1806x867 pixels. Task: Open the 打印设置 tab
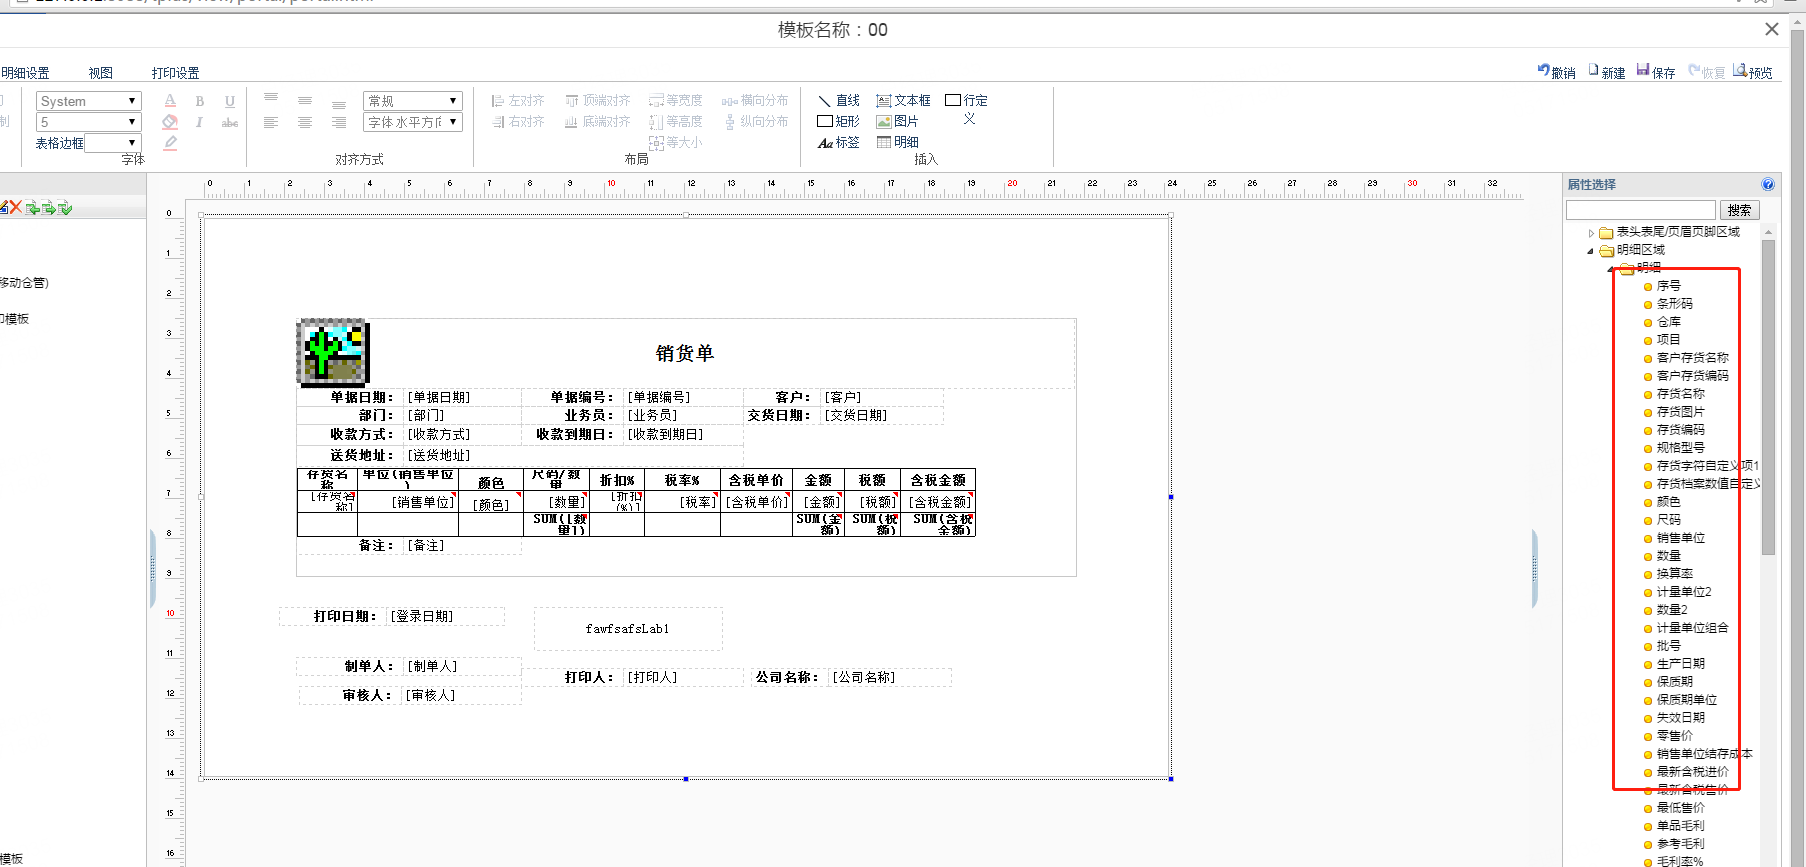175,73
